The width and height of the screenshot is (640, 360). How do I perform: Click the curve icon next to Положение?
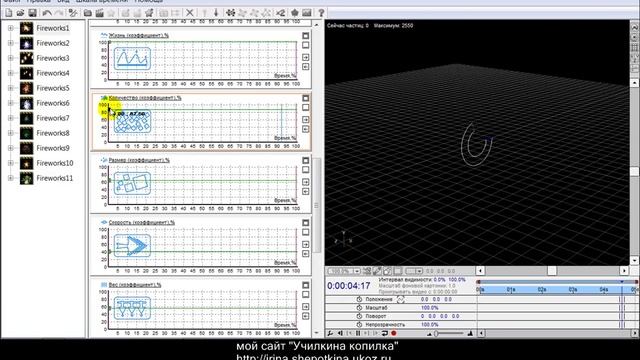click(x=400, y=300)
